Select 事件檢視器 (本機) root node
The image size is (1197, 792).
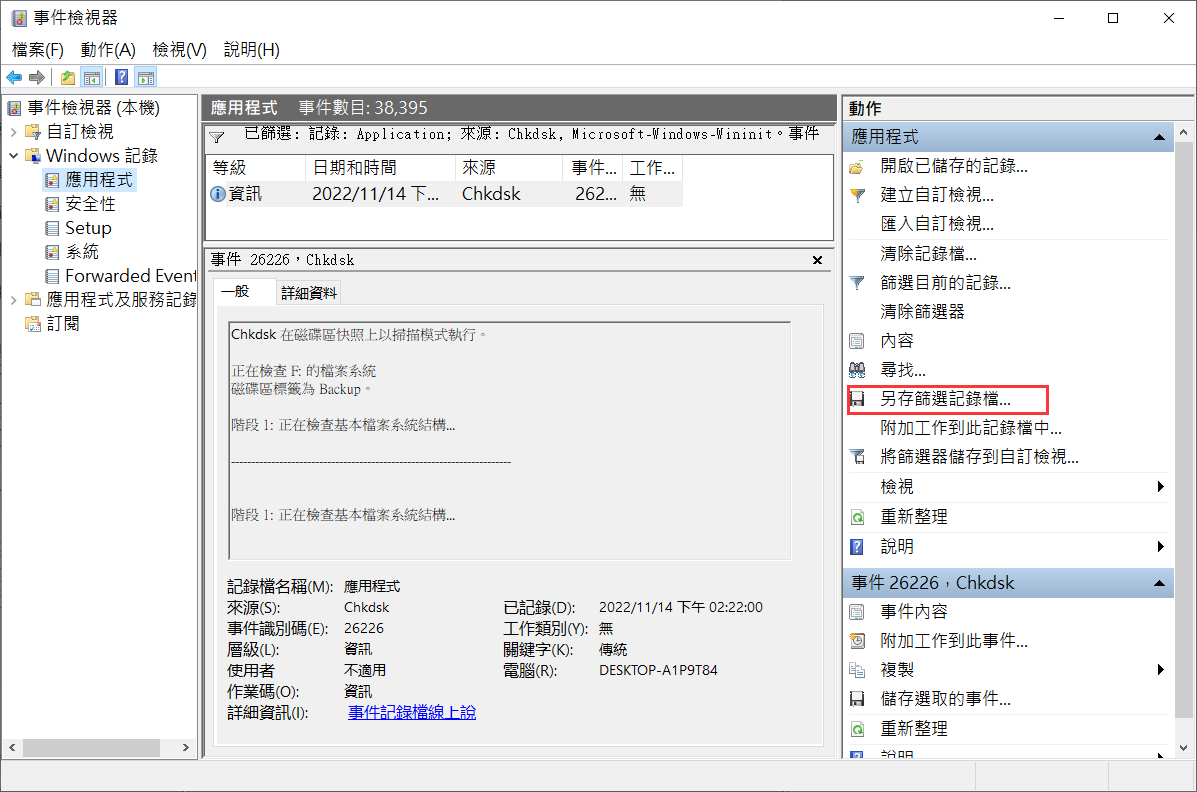pos(93,108)
